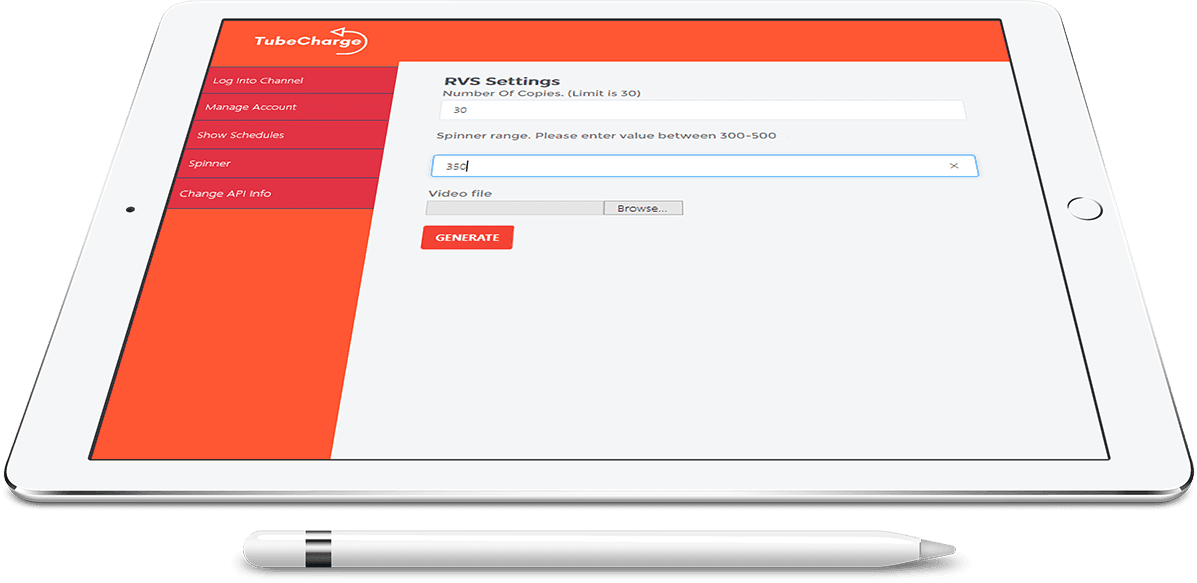The image size is (1197, 583).
Task: Tap the tablet's round home button
Action: click(x=1084, y=208)
